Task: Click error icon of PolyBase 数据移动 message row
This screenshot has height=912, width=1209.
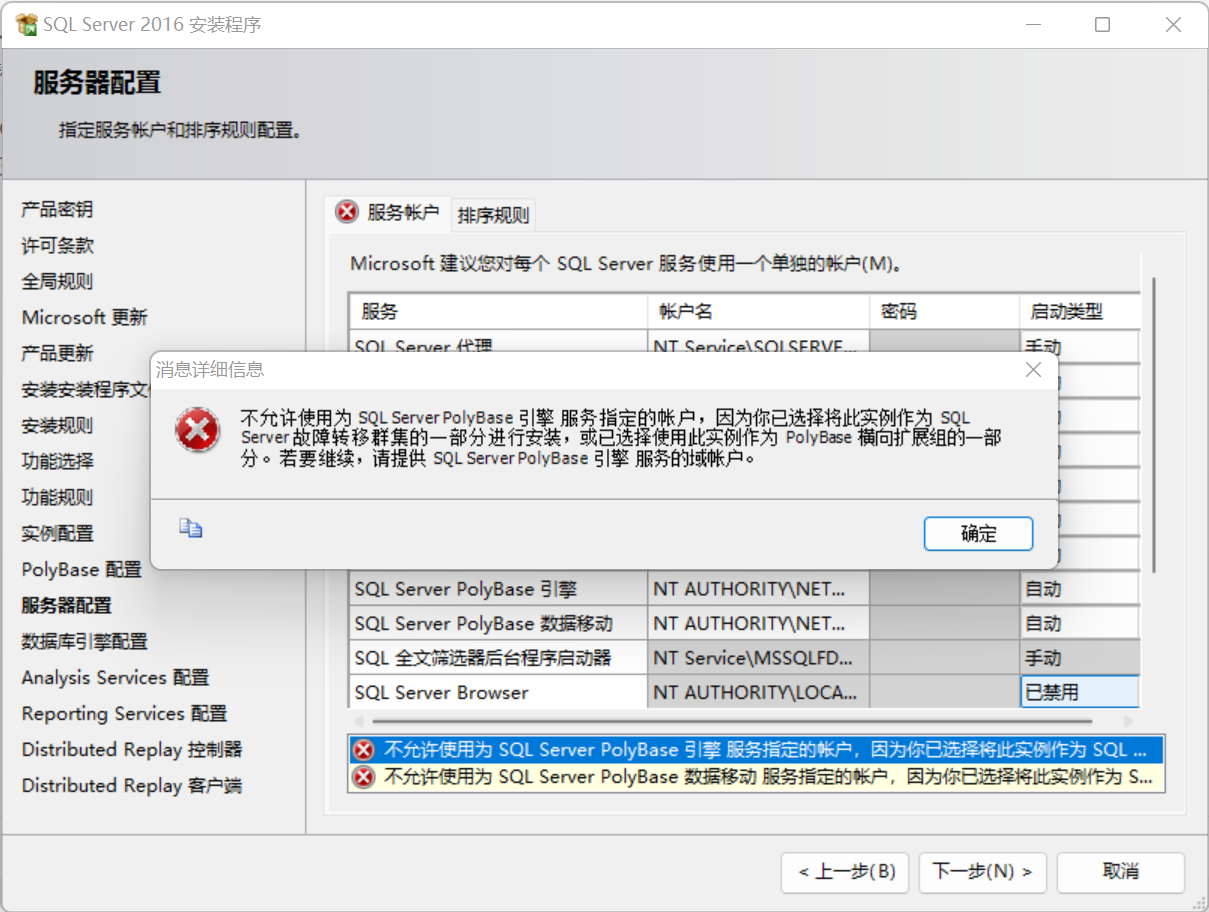Action: (364, 776)
